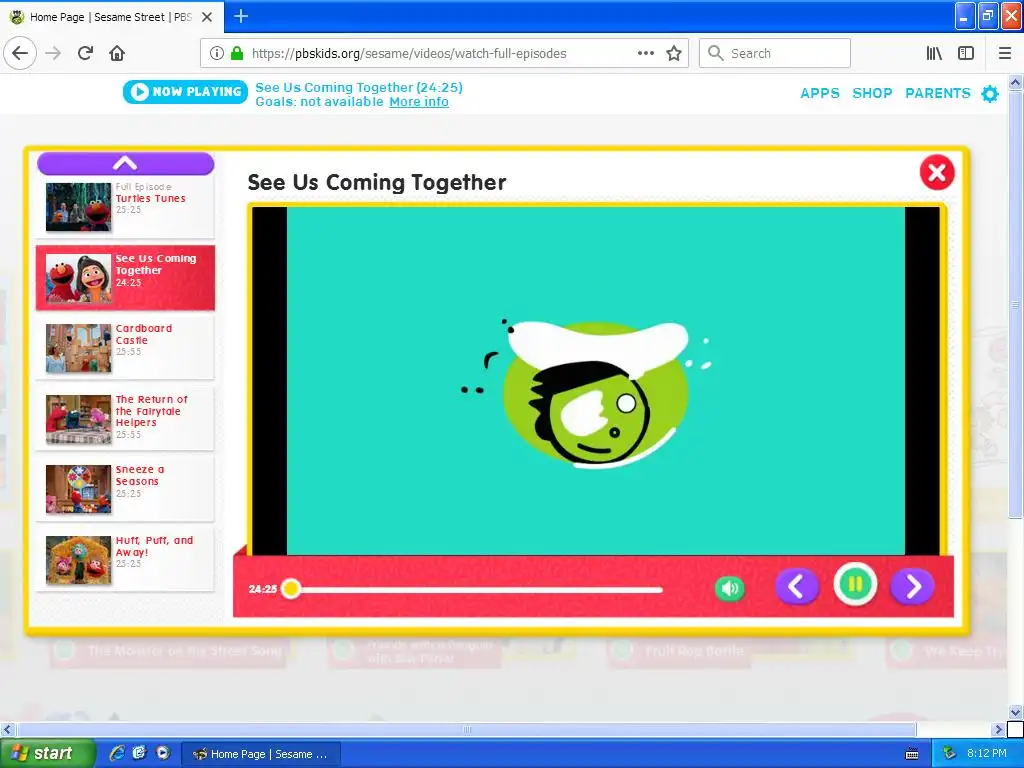
Task: Click the system tray notification icon
Action: 950,754
